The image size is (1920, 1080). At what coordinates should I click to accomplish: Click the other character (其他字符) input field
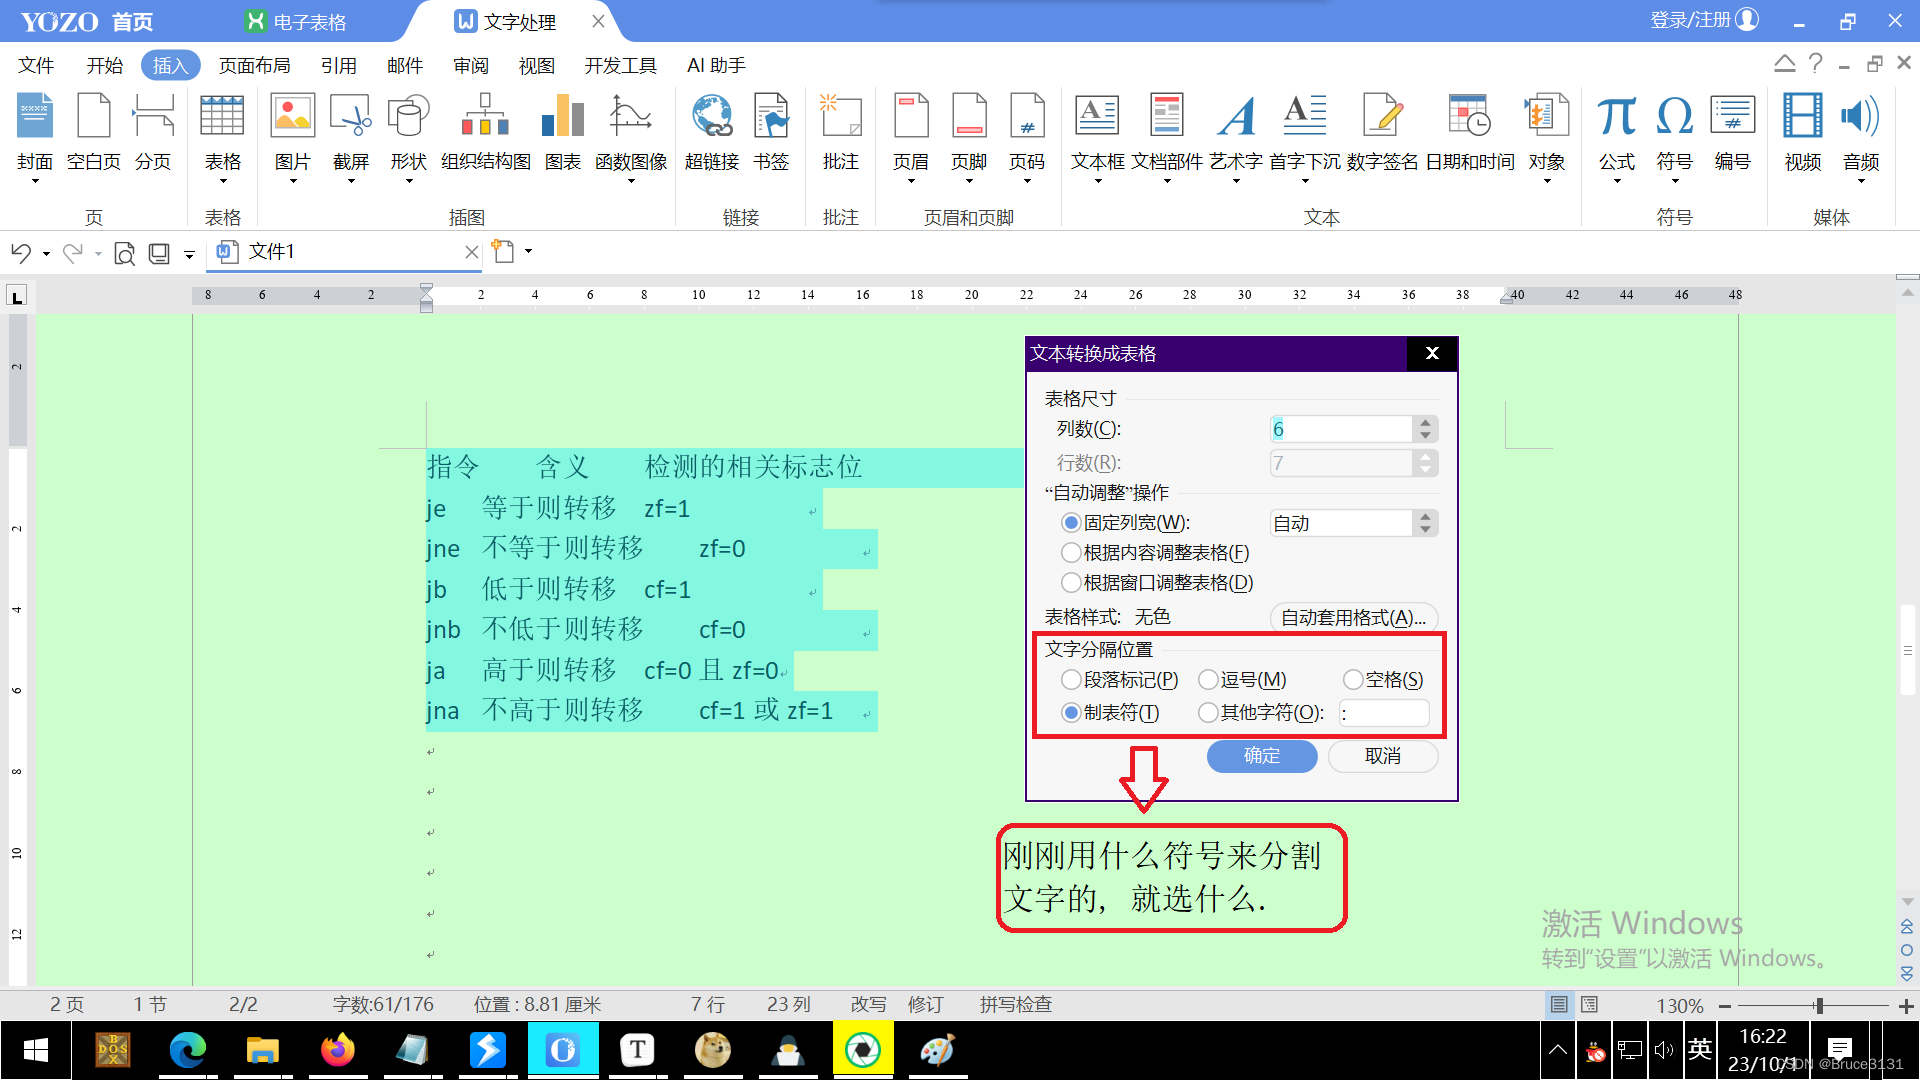point(1384,713)
